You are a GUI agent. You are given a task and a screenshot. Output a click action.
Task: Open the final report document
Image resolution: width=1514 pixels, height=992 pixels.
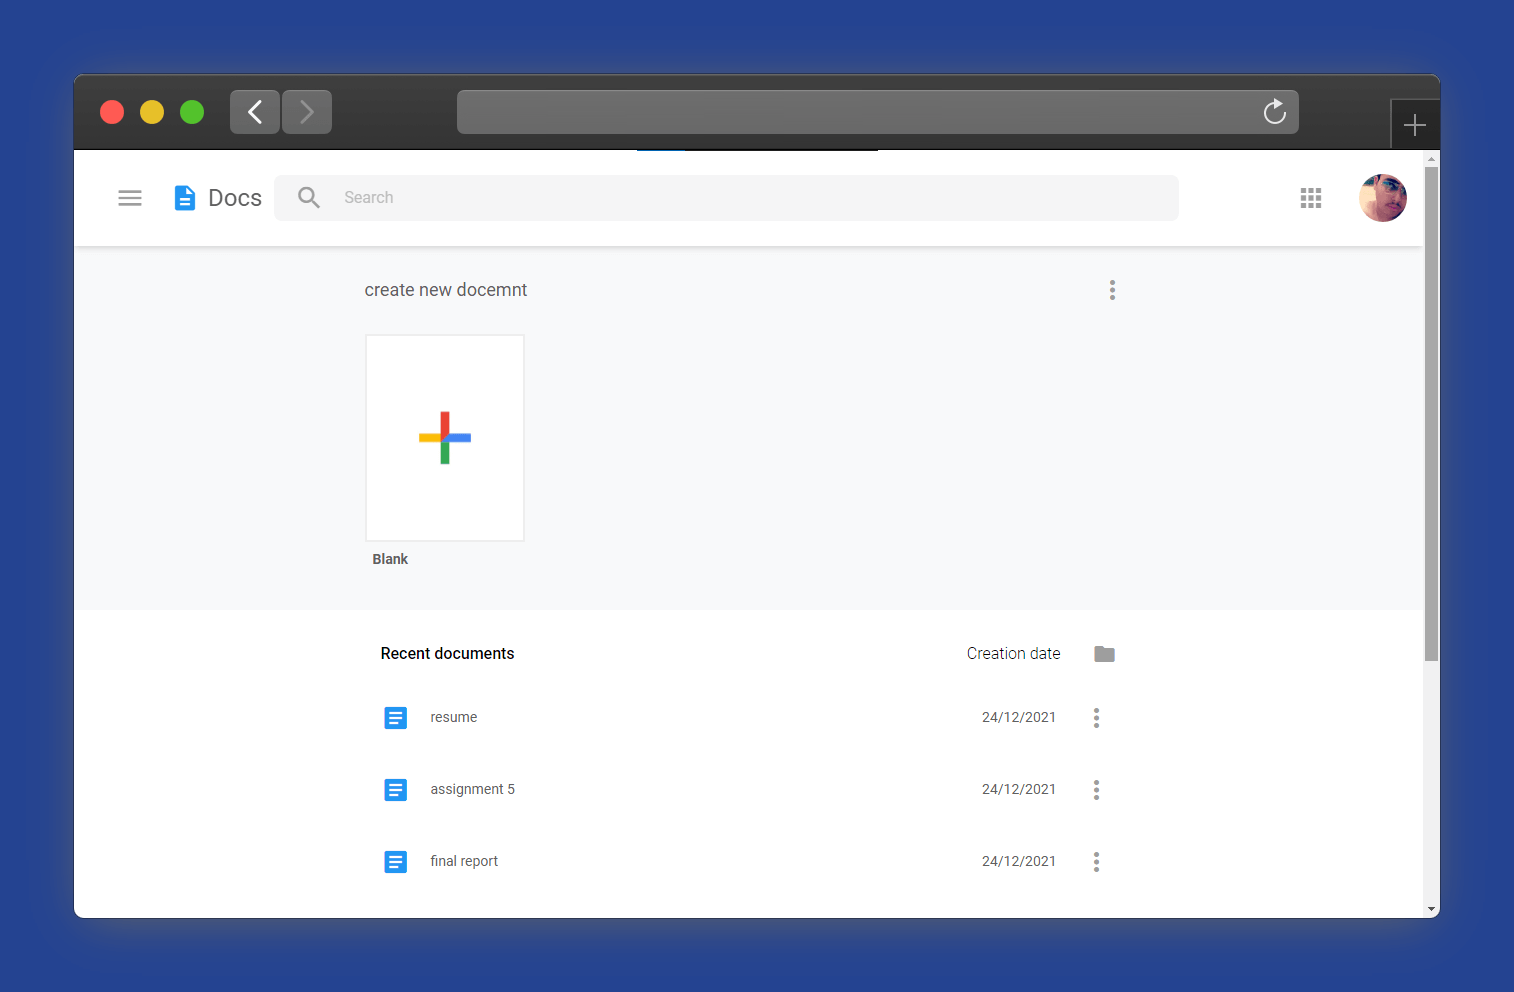point(464,862)
